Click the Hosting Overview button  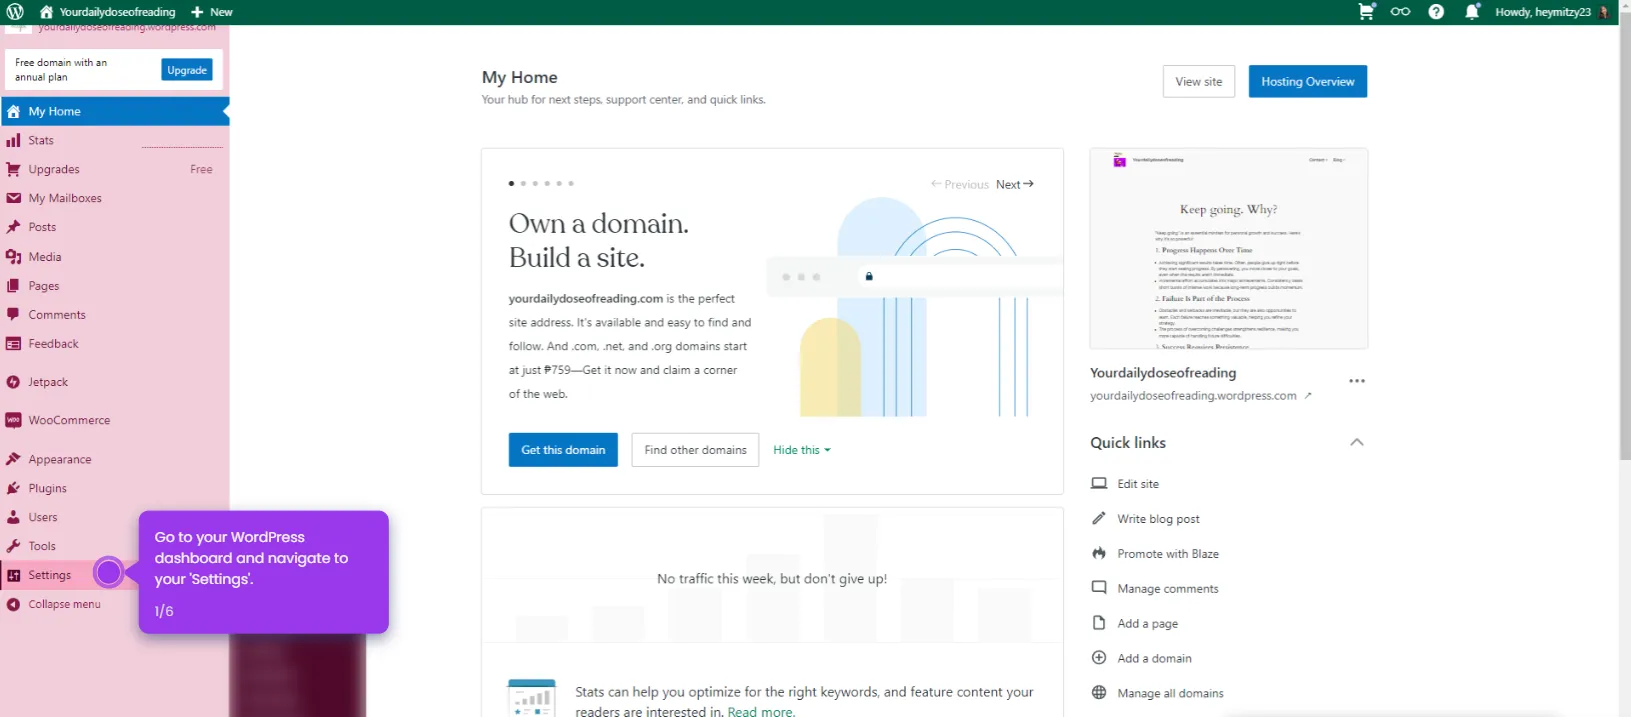click(1308, 82)
